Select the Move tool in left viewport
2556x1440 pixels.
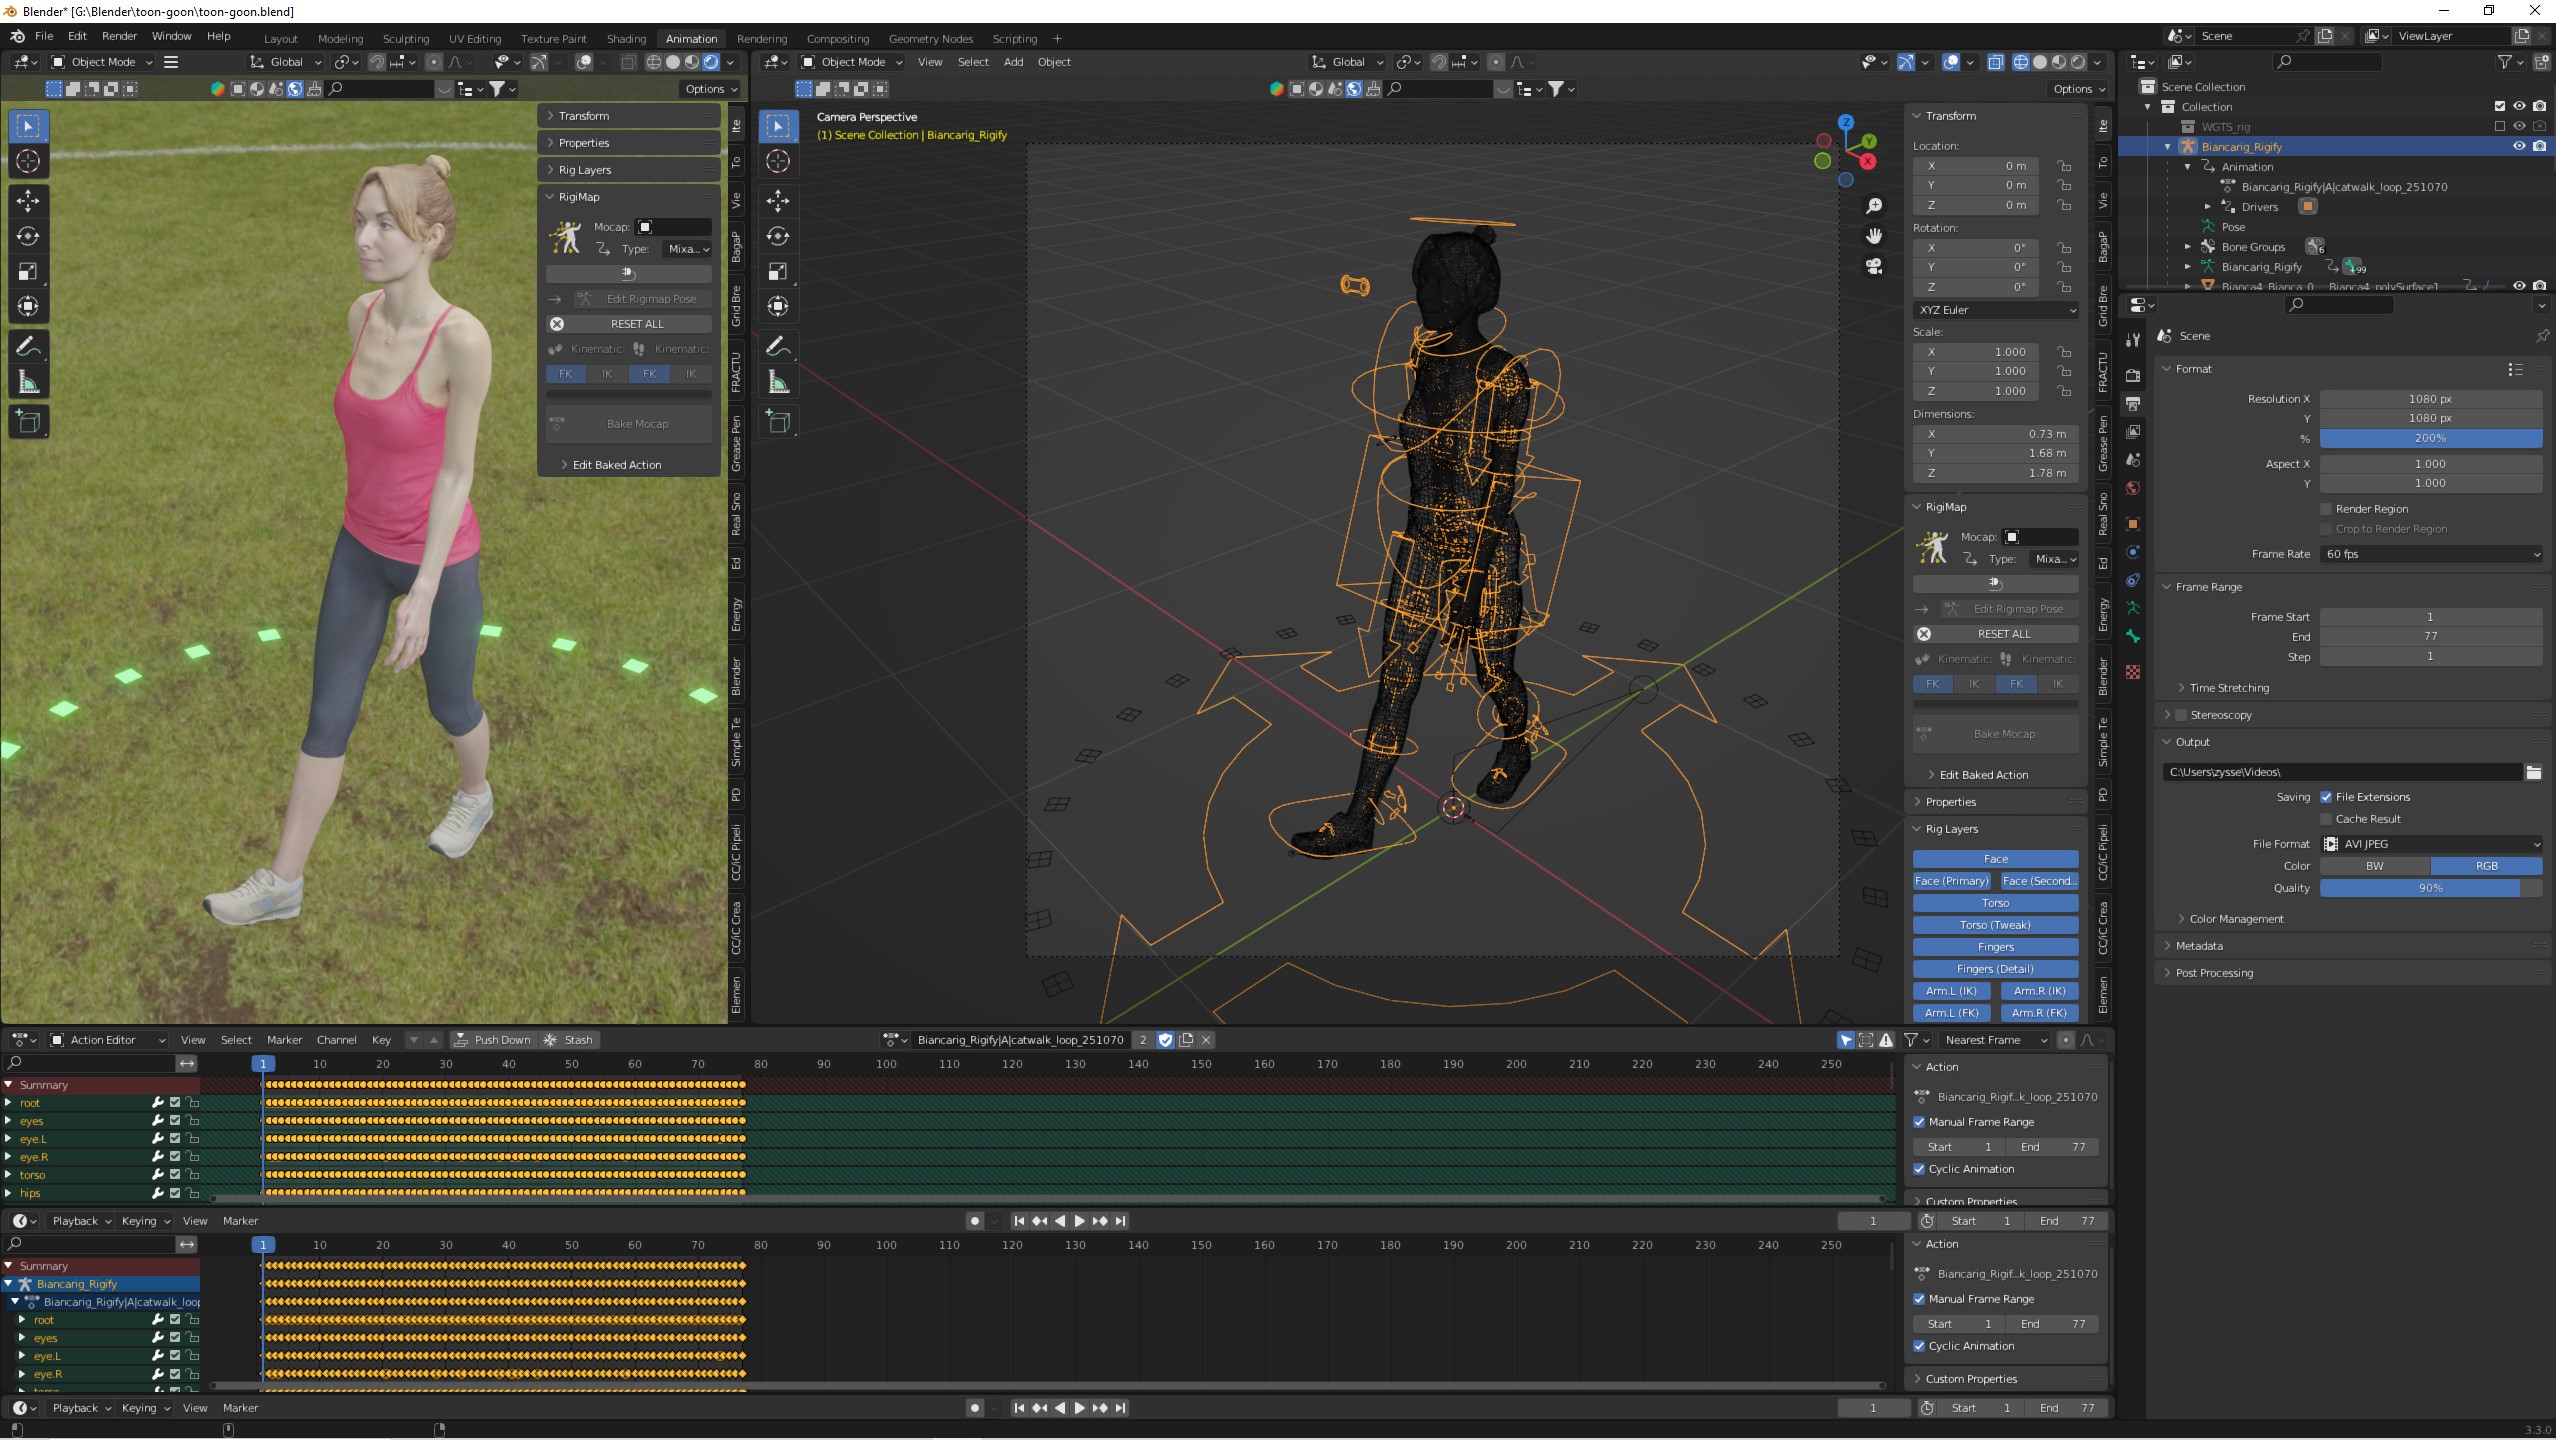tap(28, 201)
